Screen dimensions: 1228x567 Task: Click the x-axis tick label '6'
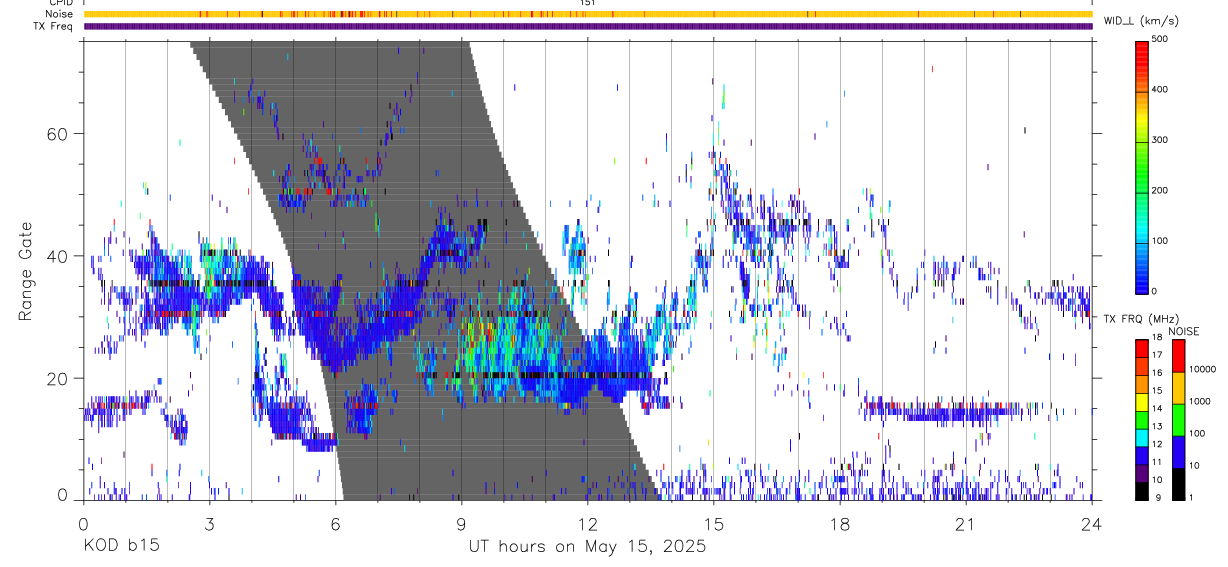tap(335, 525)
